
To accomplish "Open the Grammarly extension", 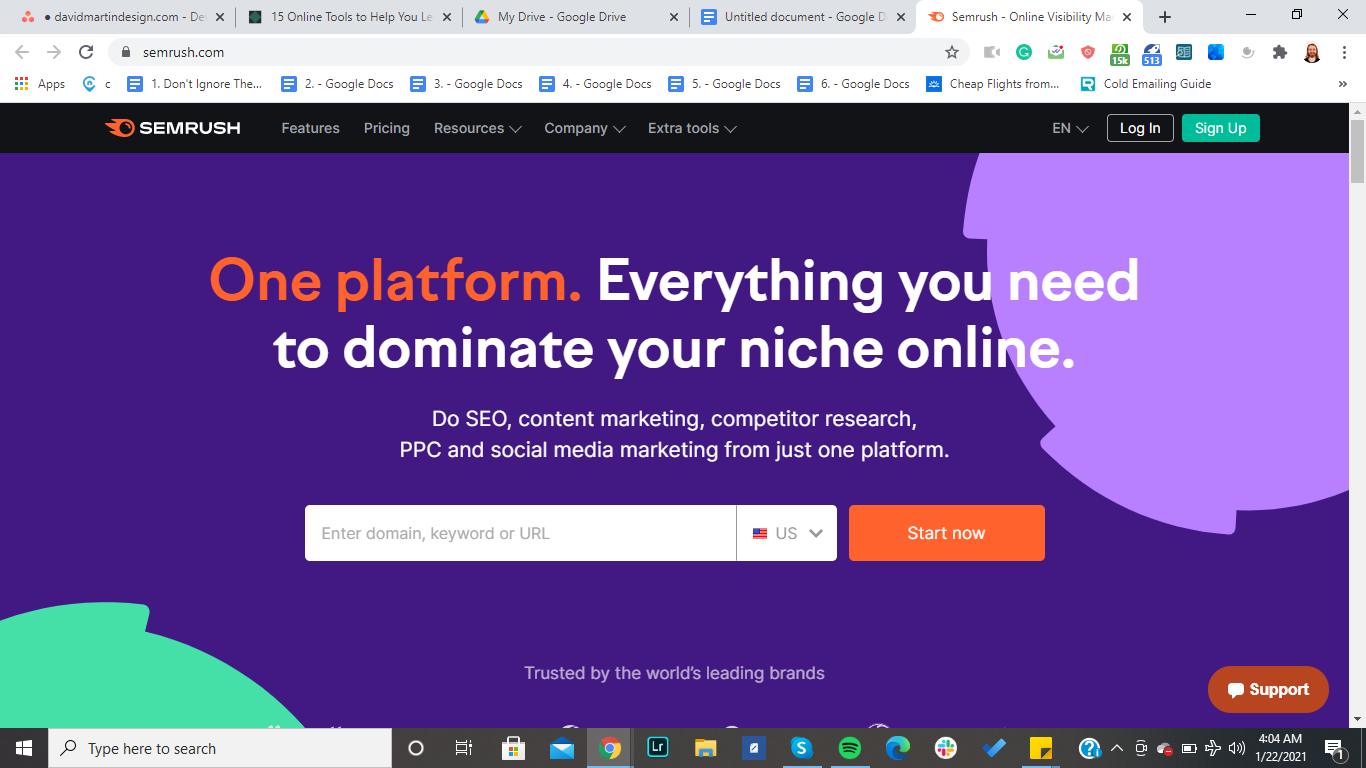I will [x=1024, y=52].
